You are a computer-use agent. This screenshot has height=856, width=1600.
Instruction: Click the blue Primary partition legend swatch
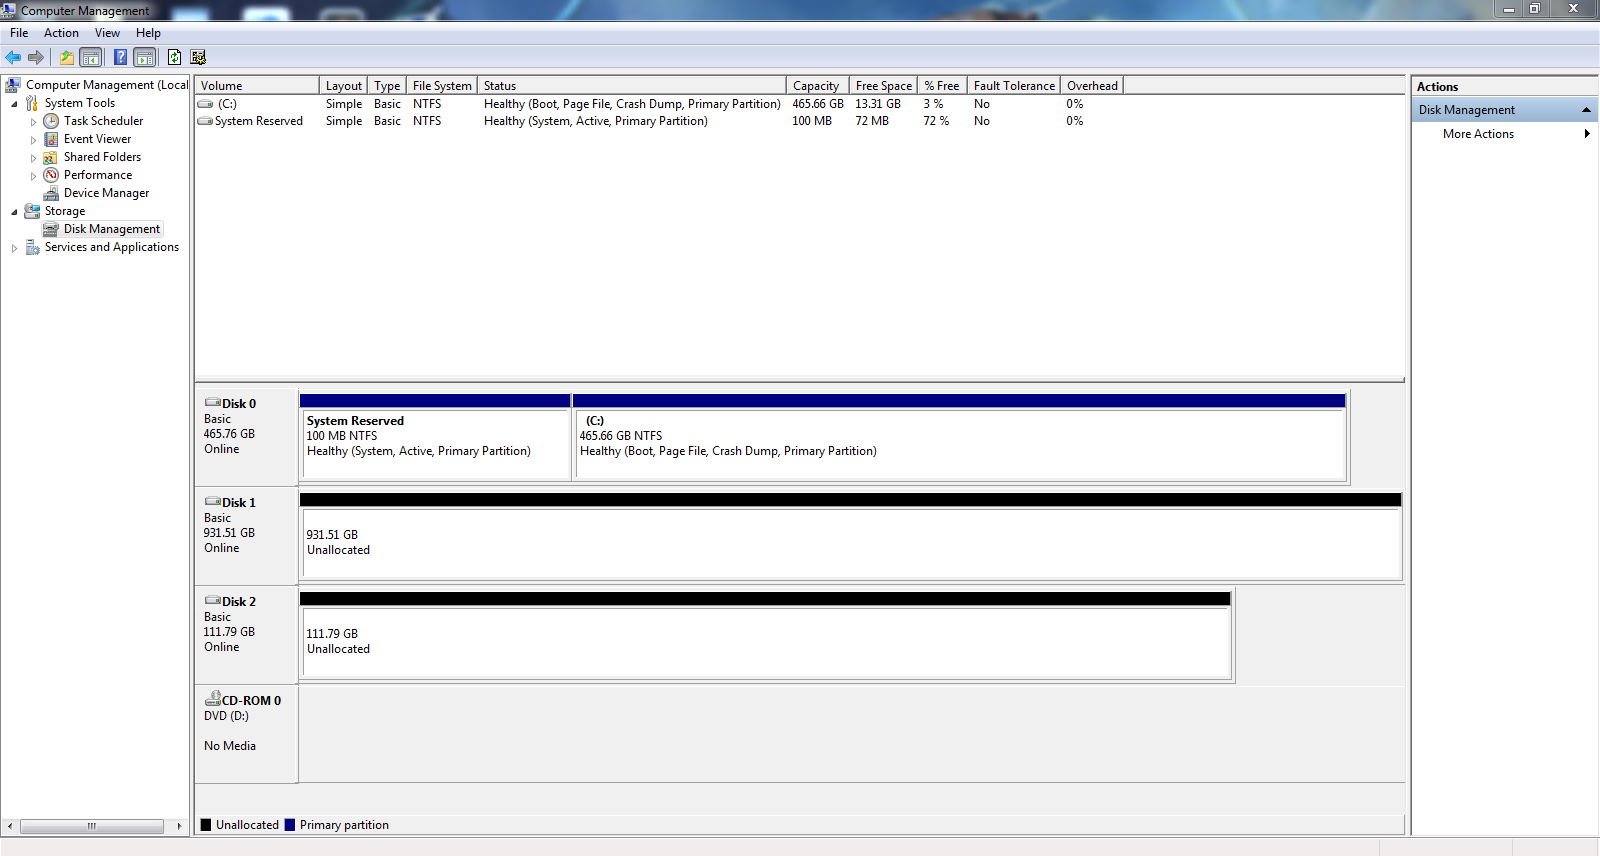click(x=290, y=825)
